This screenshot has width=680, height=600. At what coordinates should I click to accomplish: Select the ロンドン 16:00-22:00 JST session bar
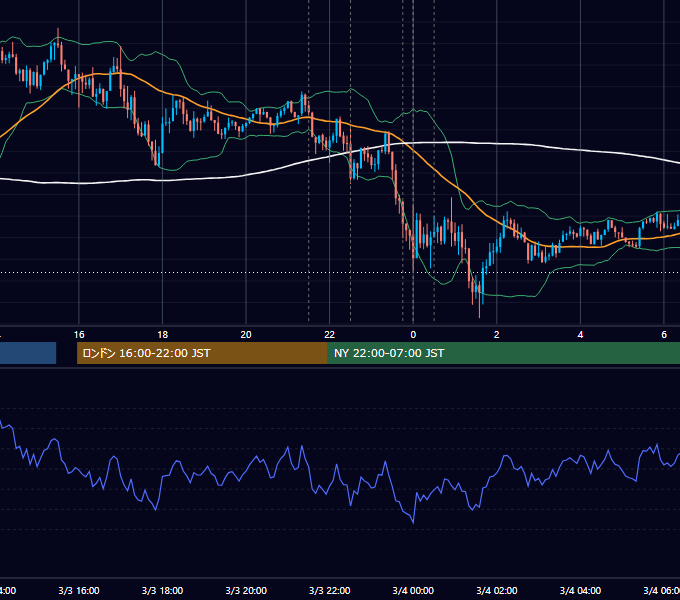(202, 353)
